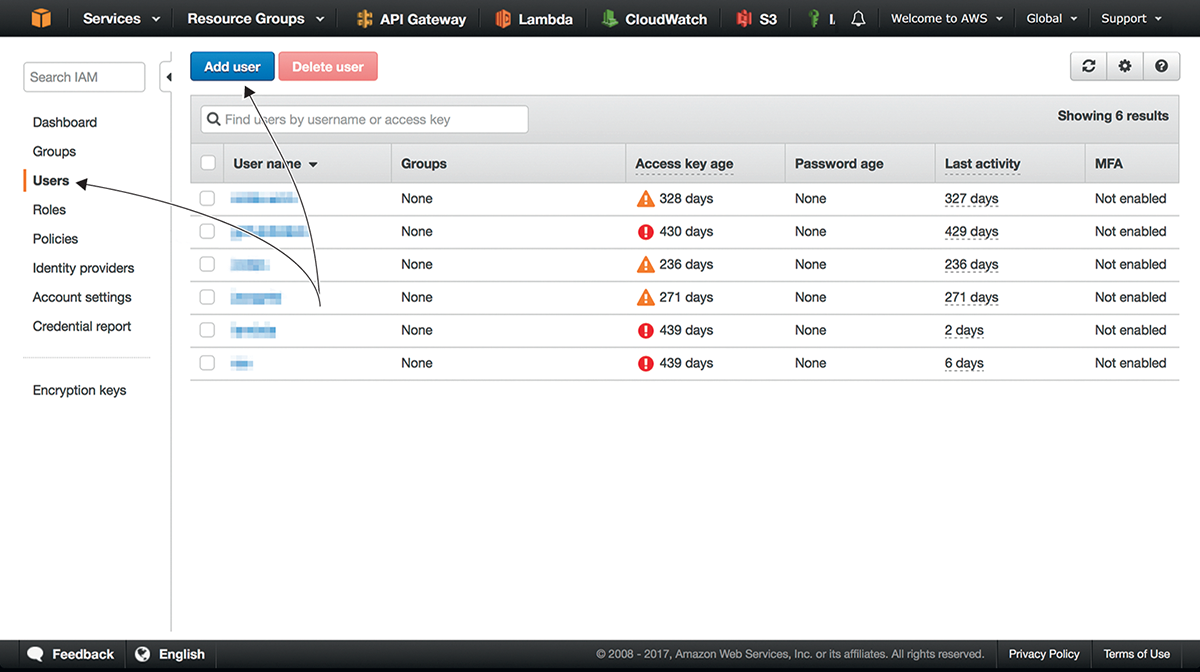
Task: Open the Global region dropdown
Action: click(1052, 19)
